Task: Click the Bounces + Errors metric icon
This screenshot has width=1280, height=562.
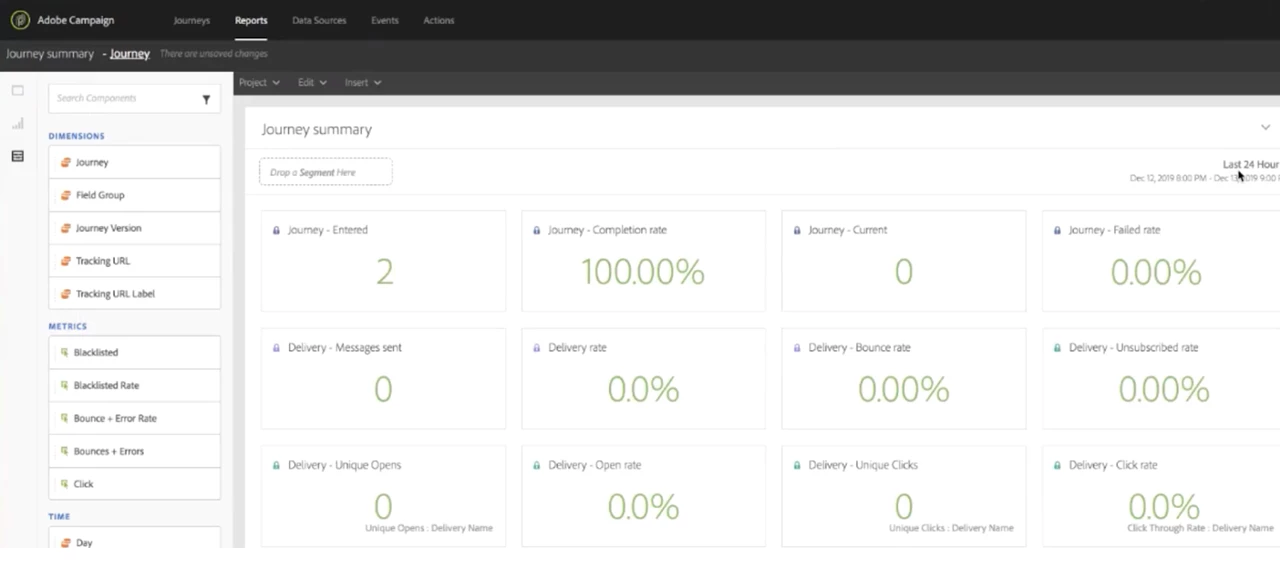Action: (x=64, y=452)
